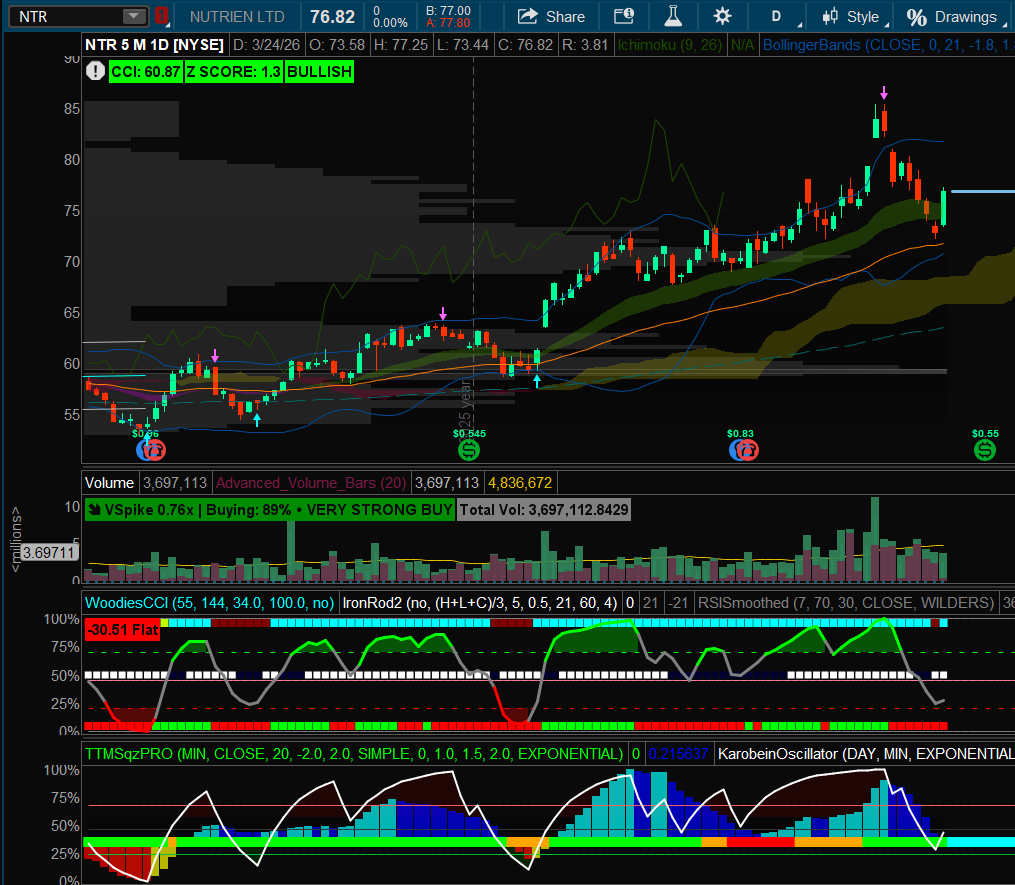Click the $0.83 earnings phone icon

click(741, 450)
